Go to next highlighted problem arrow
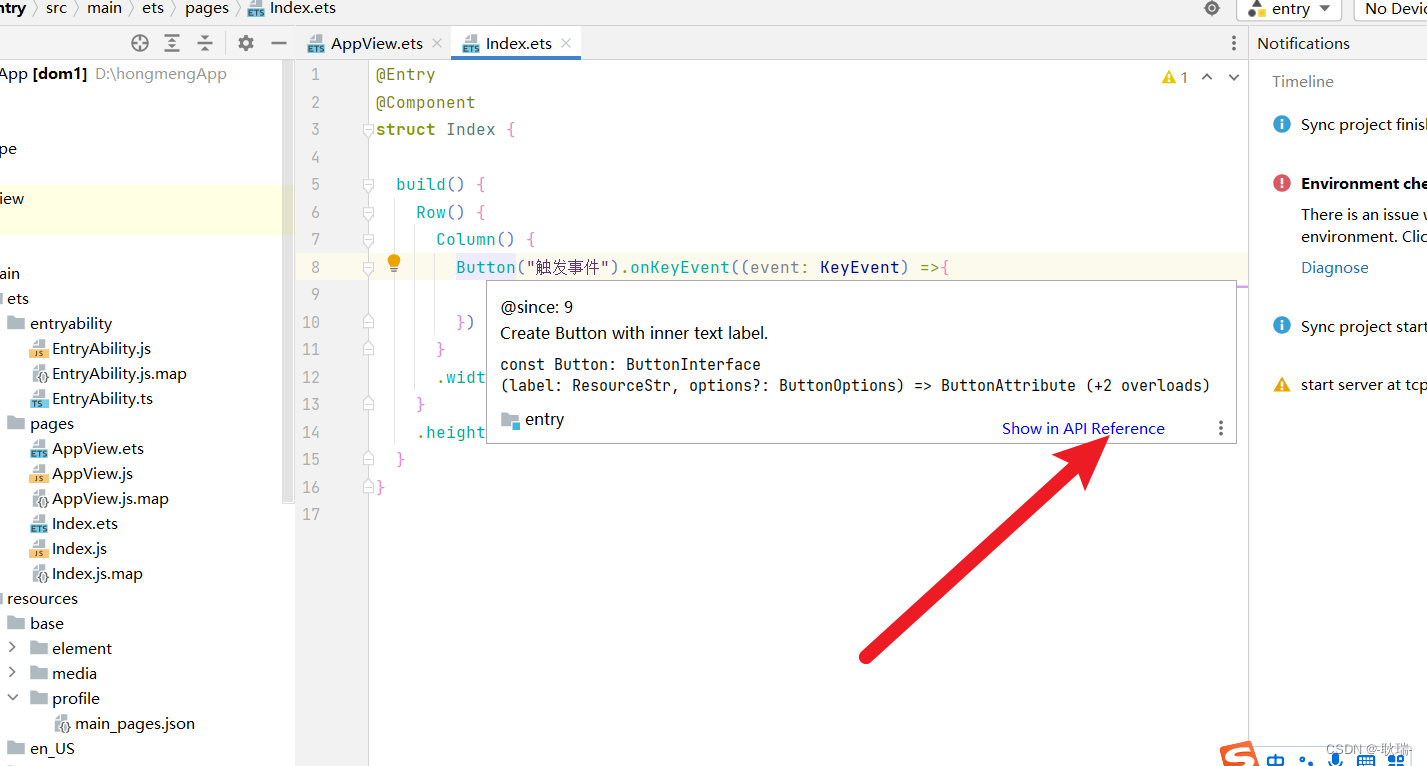The image size is (1427, 766). click(x=1234, y=77)
